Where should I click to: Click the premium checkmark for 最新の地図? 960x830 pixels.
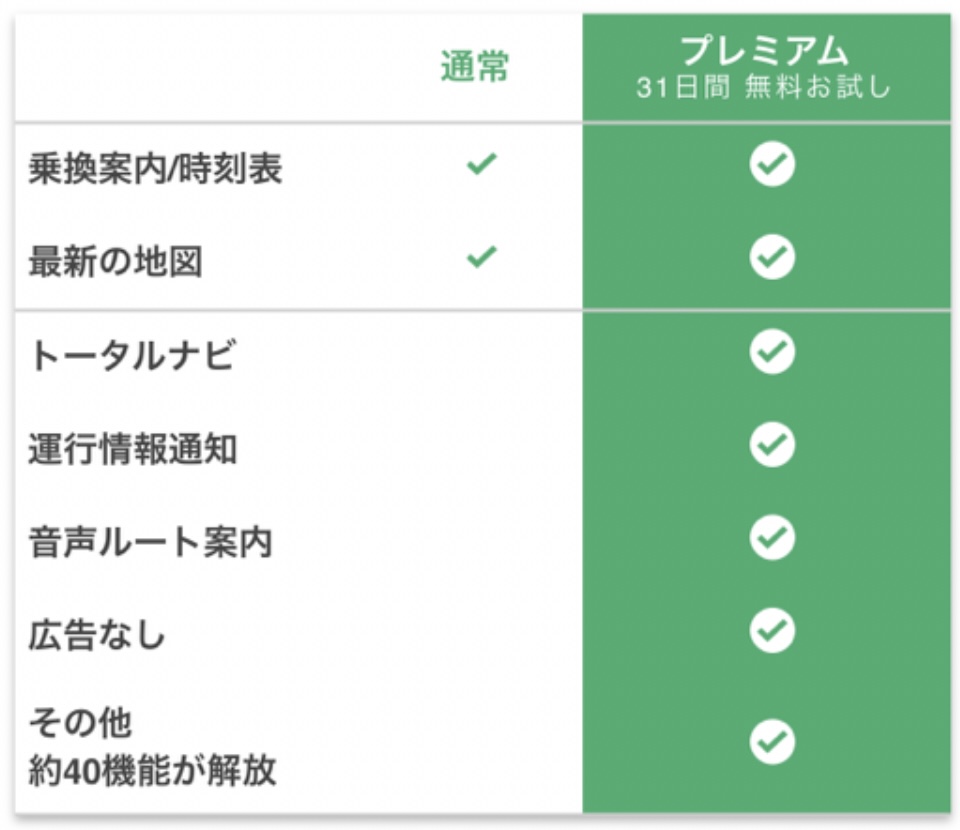tap(772, 256)
